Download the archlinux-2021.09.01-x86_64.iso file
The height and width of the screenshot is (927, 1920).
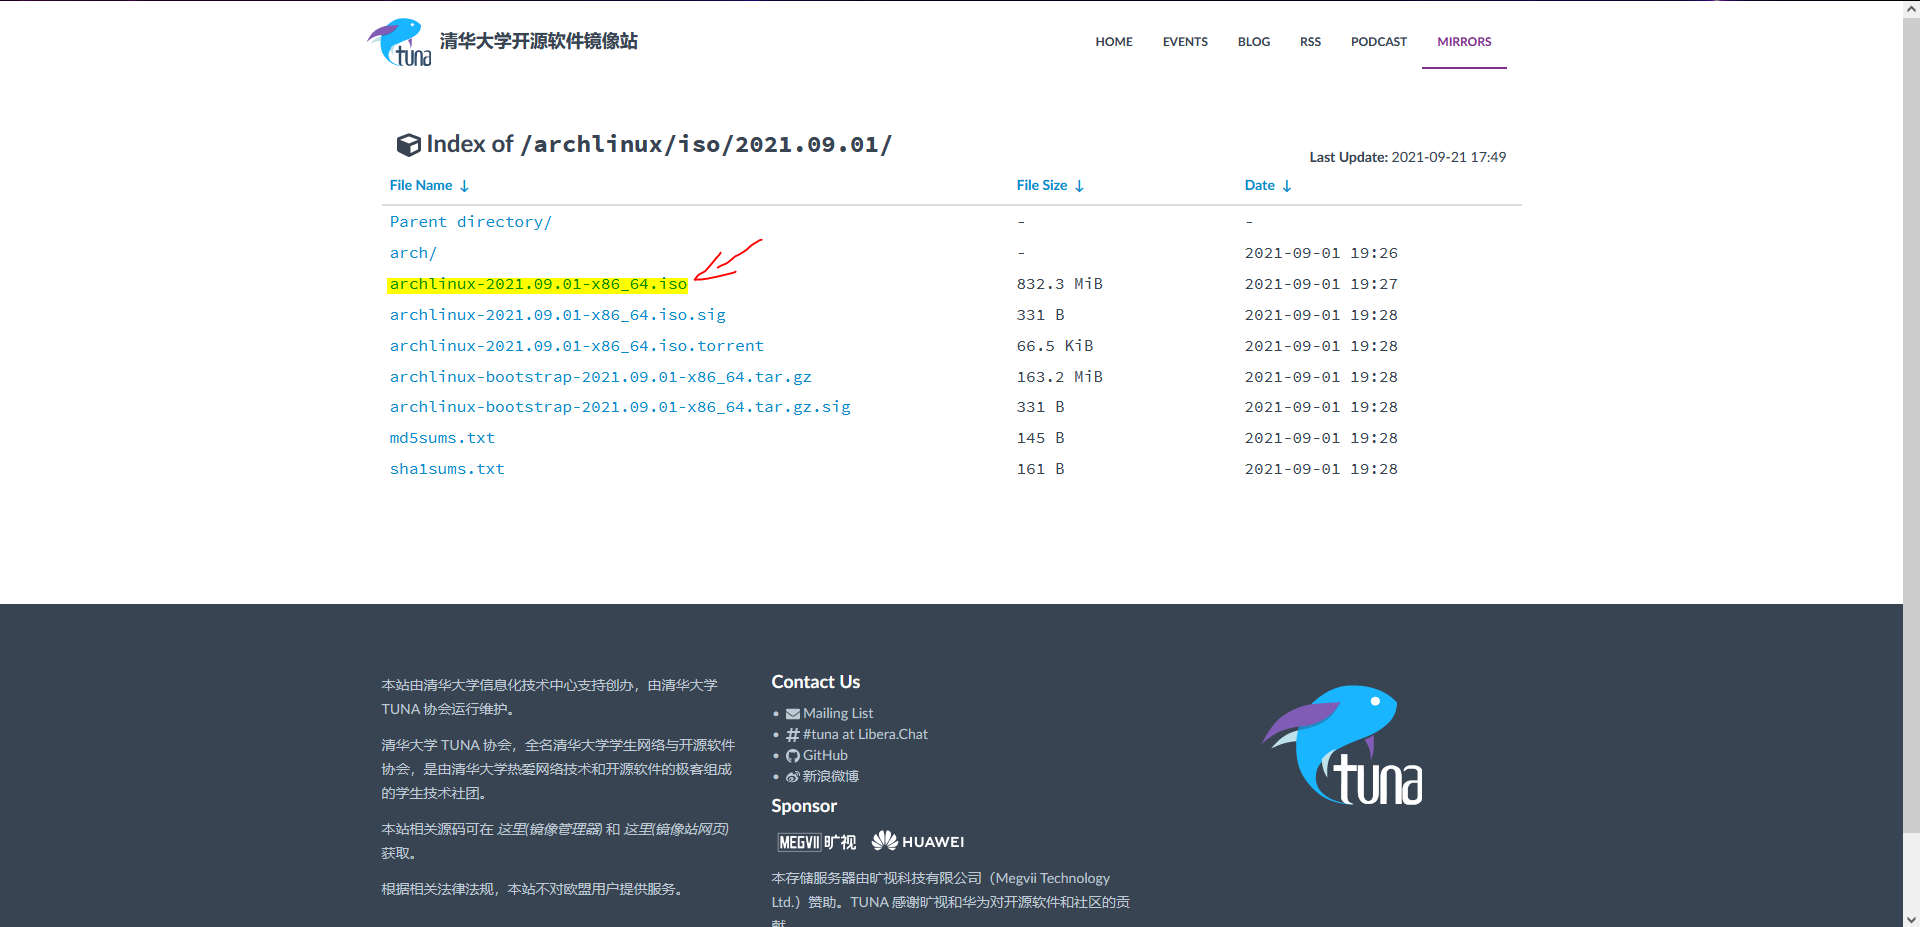click(x=537, y=284)
